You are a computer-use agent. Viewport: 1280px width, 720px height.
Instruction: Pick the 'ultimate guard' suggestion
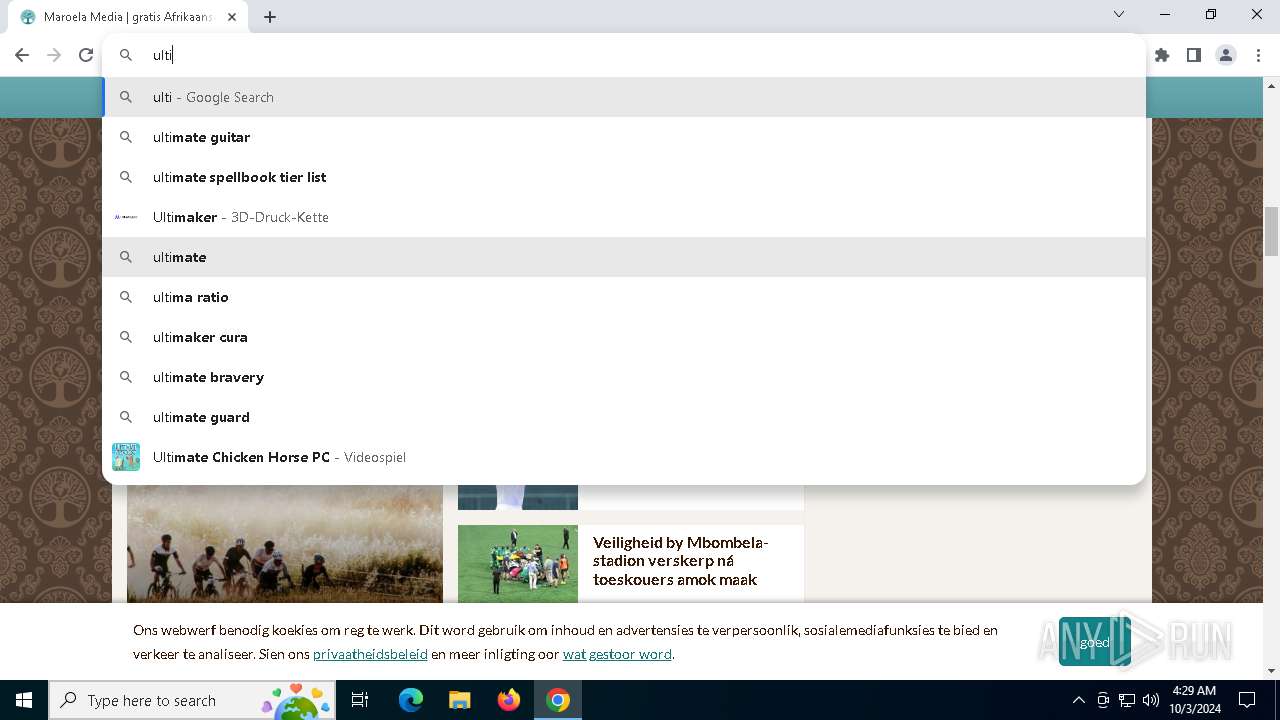624,417
